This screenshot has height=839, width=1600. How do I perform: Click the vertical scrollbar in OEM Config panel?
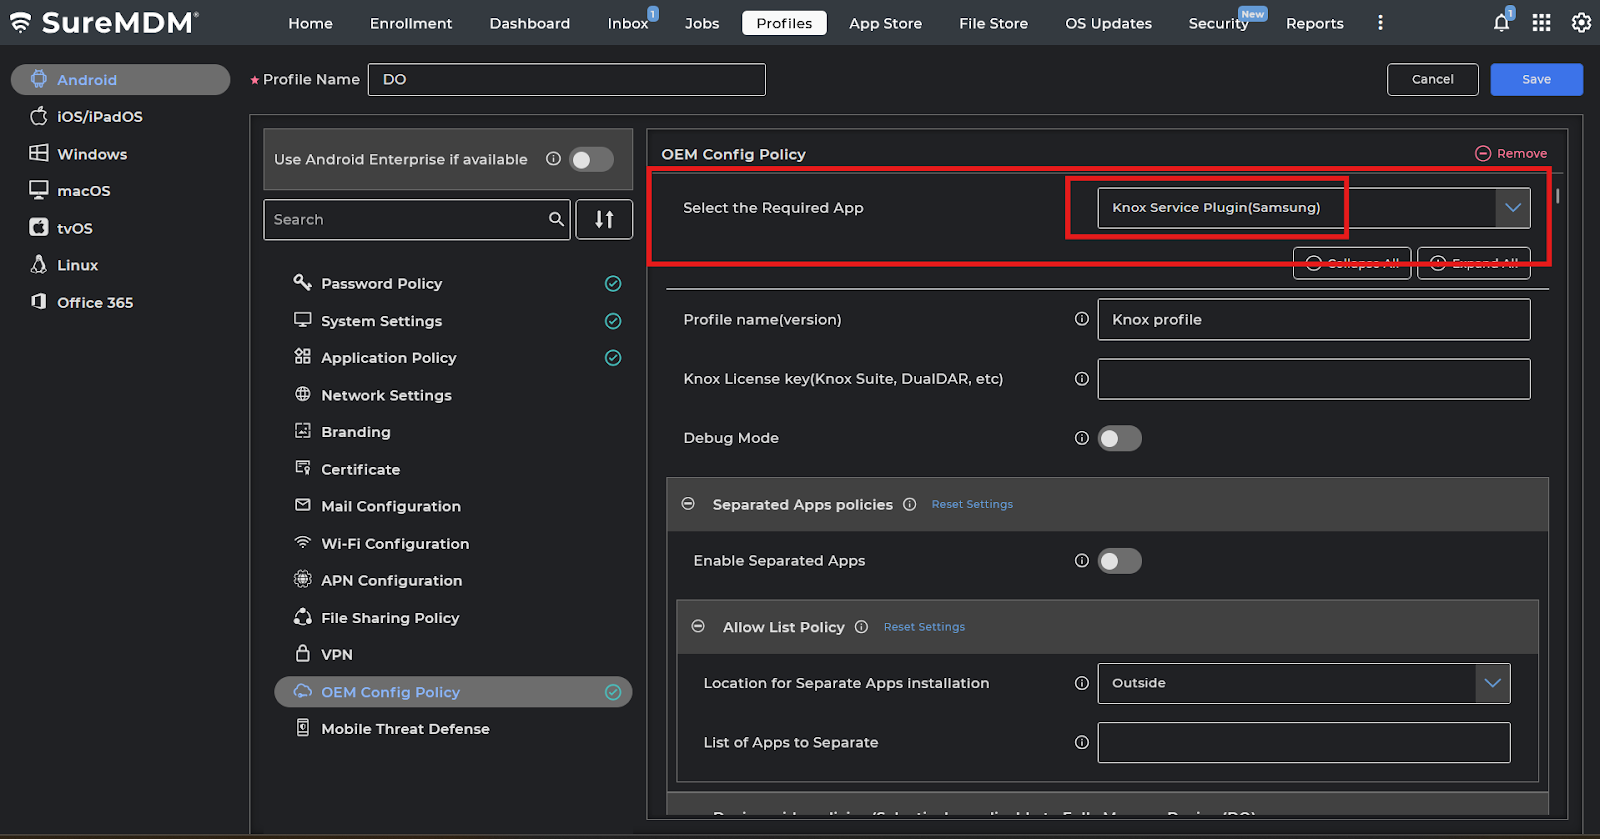click(1557, 196)
